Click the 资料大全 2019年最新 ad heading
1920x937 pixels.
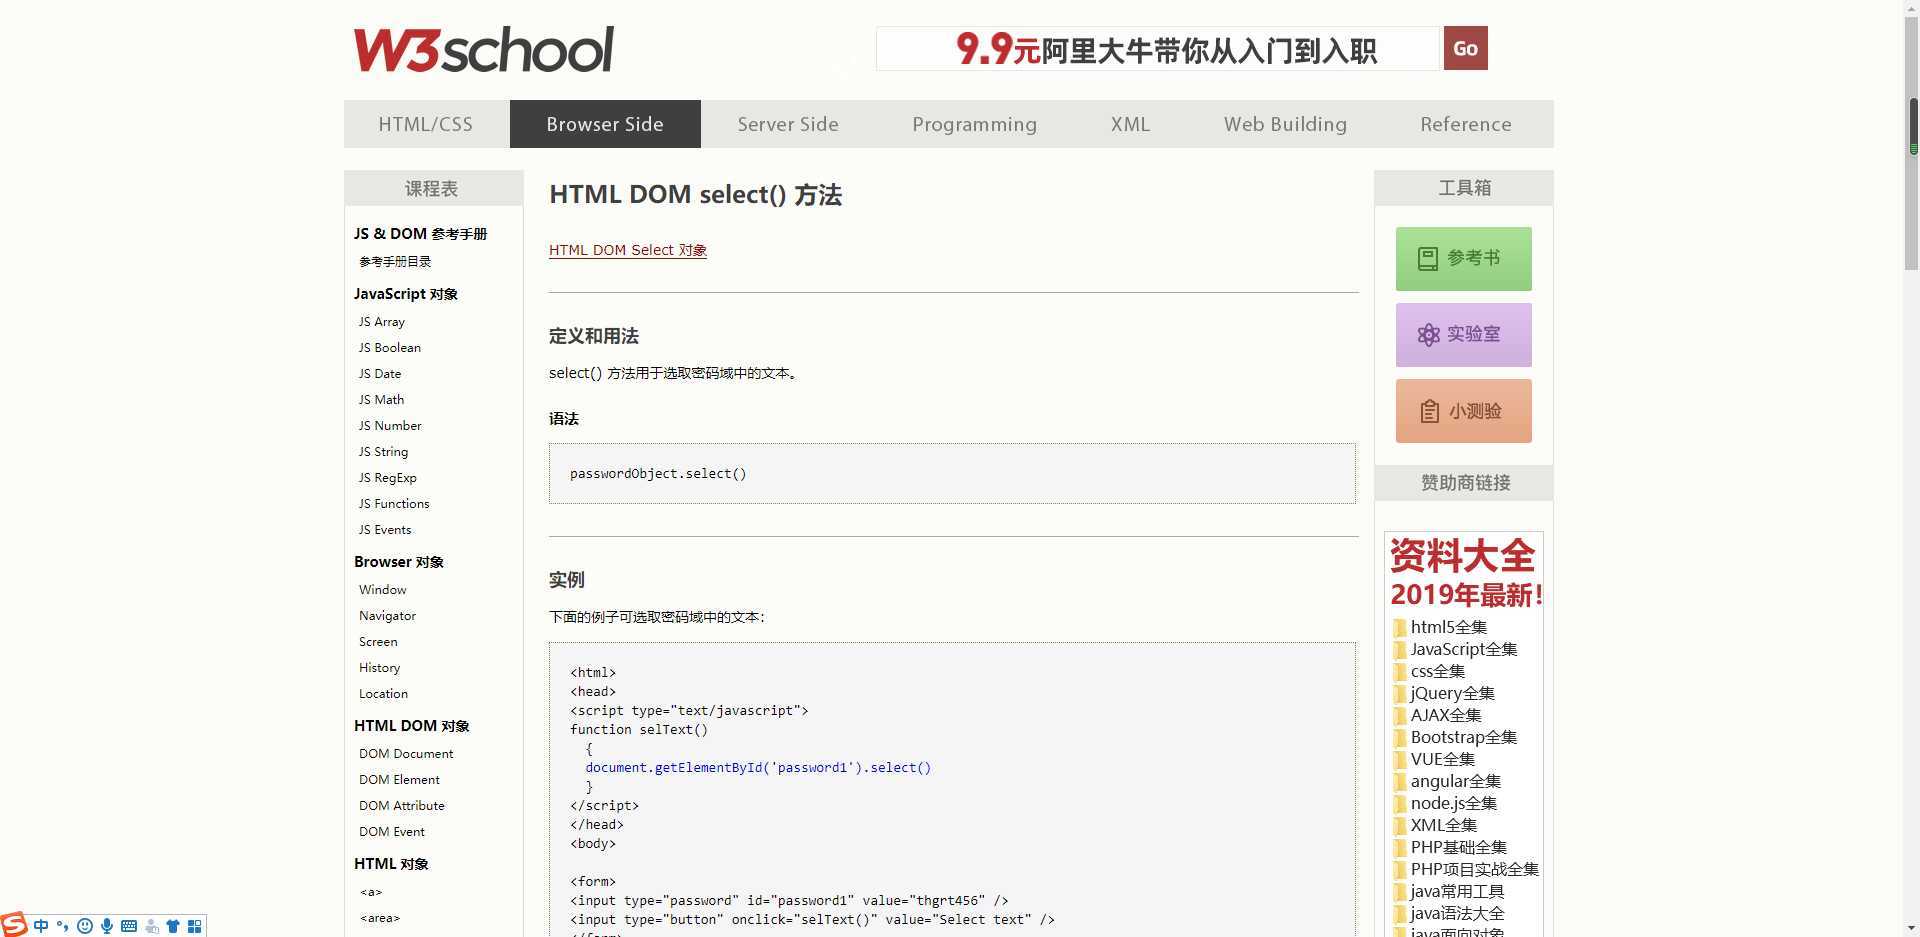point(1465,574)
